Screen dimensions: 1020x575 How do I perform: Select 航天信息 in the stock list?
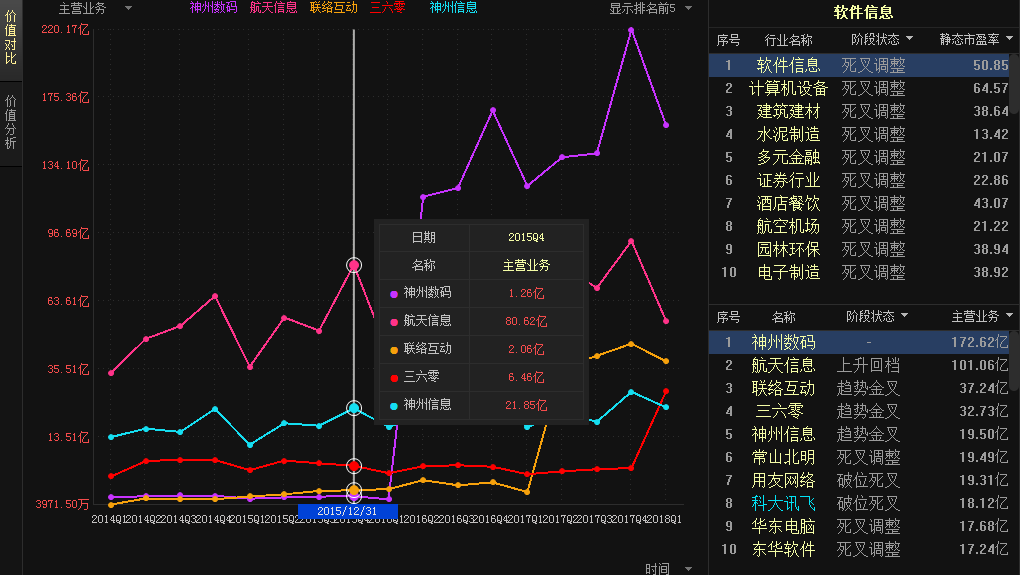[x=861, y=365]
